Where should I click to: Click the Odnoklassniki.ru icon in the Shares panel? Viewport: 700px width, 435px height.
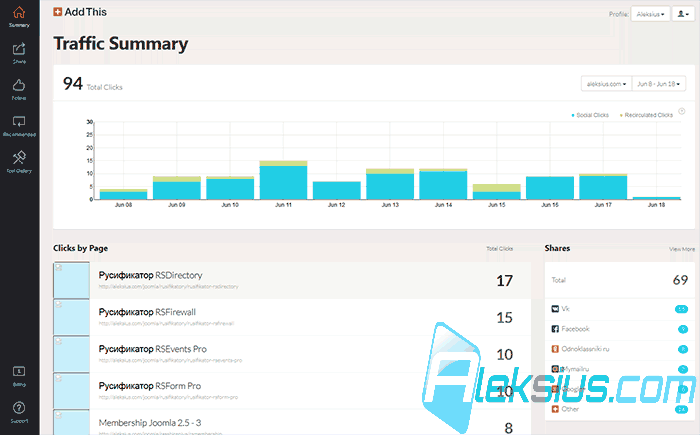tap(555, 349)
